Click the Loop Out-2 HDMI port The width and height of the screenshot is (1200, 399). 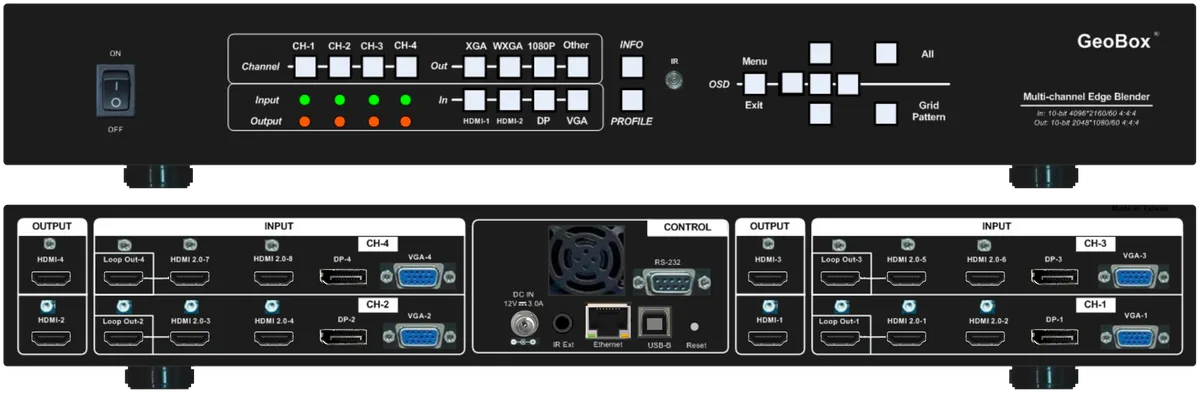(124, 338)
